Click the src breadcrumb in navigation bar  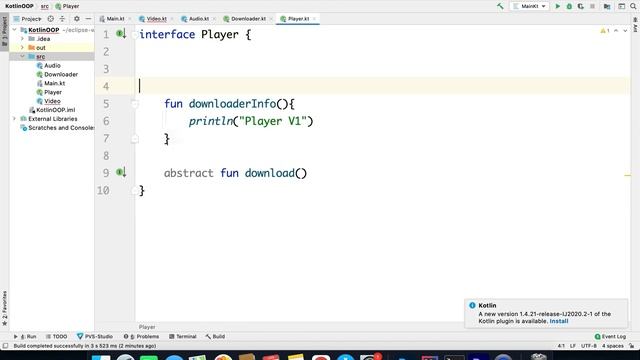coord(45,6)
